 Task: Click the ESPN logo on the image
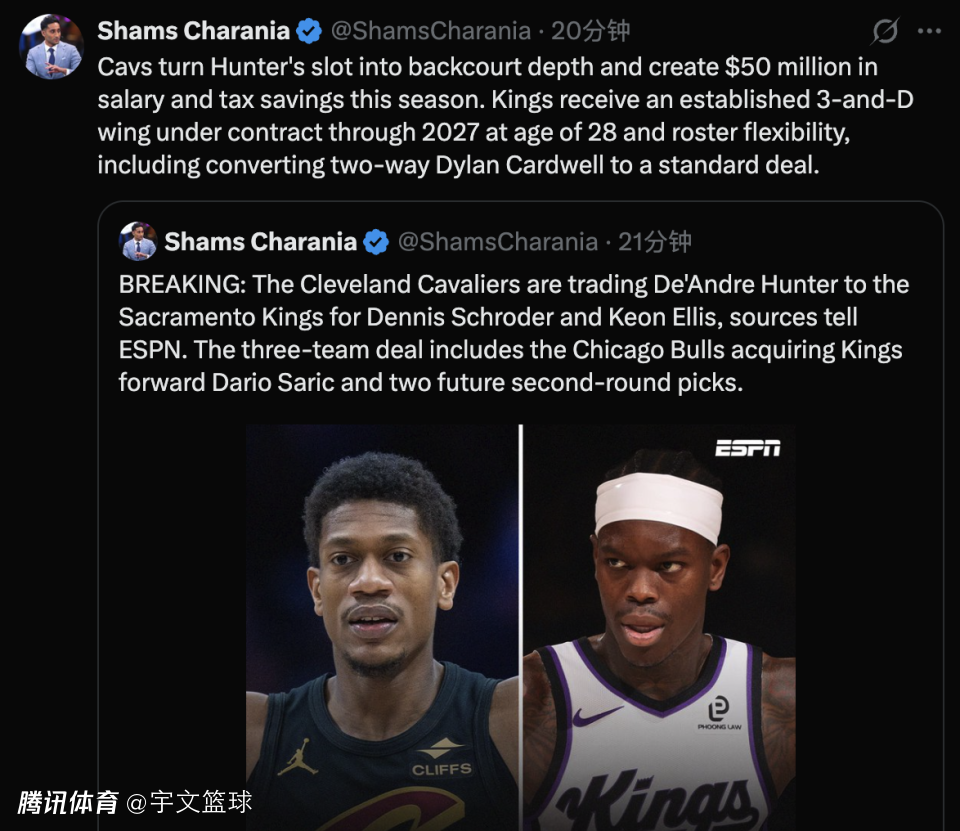coord(748,448)
